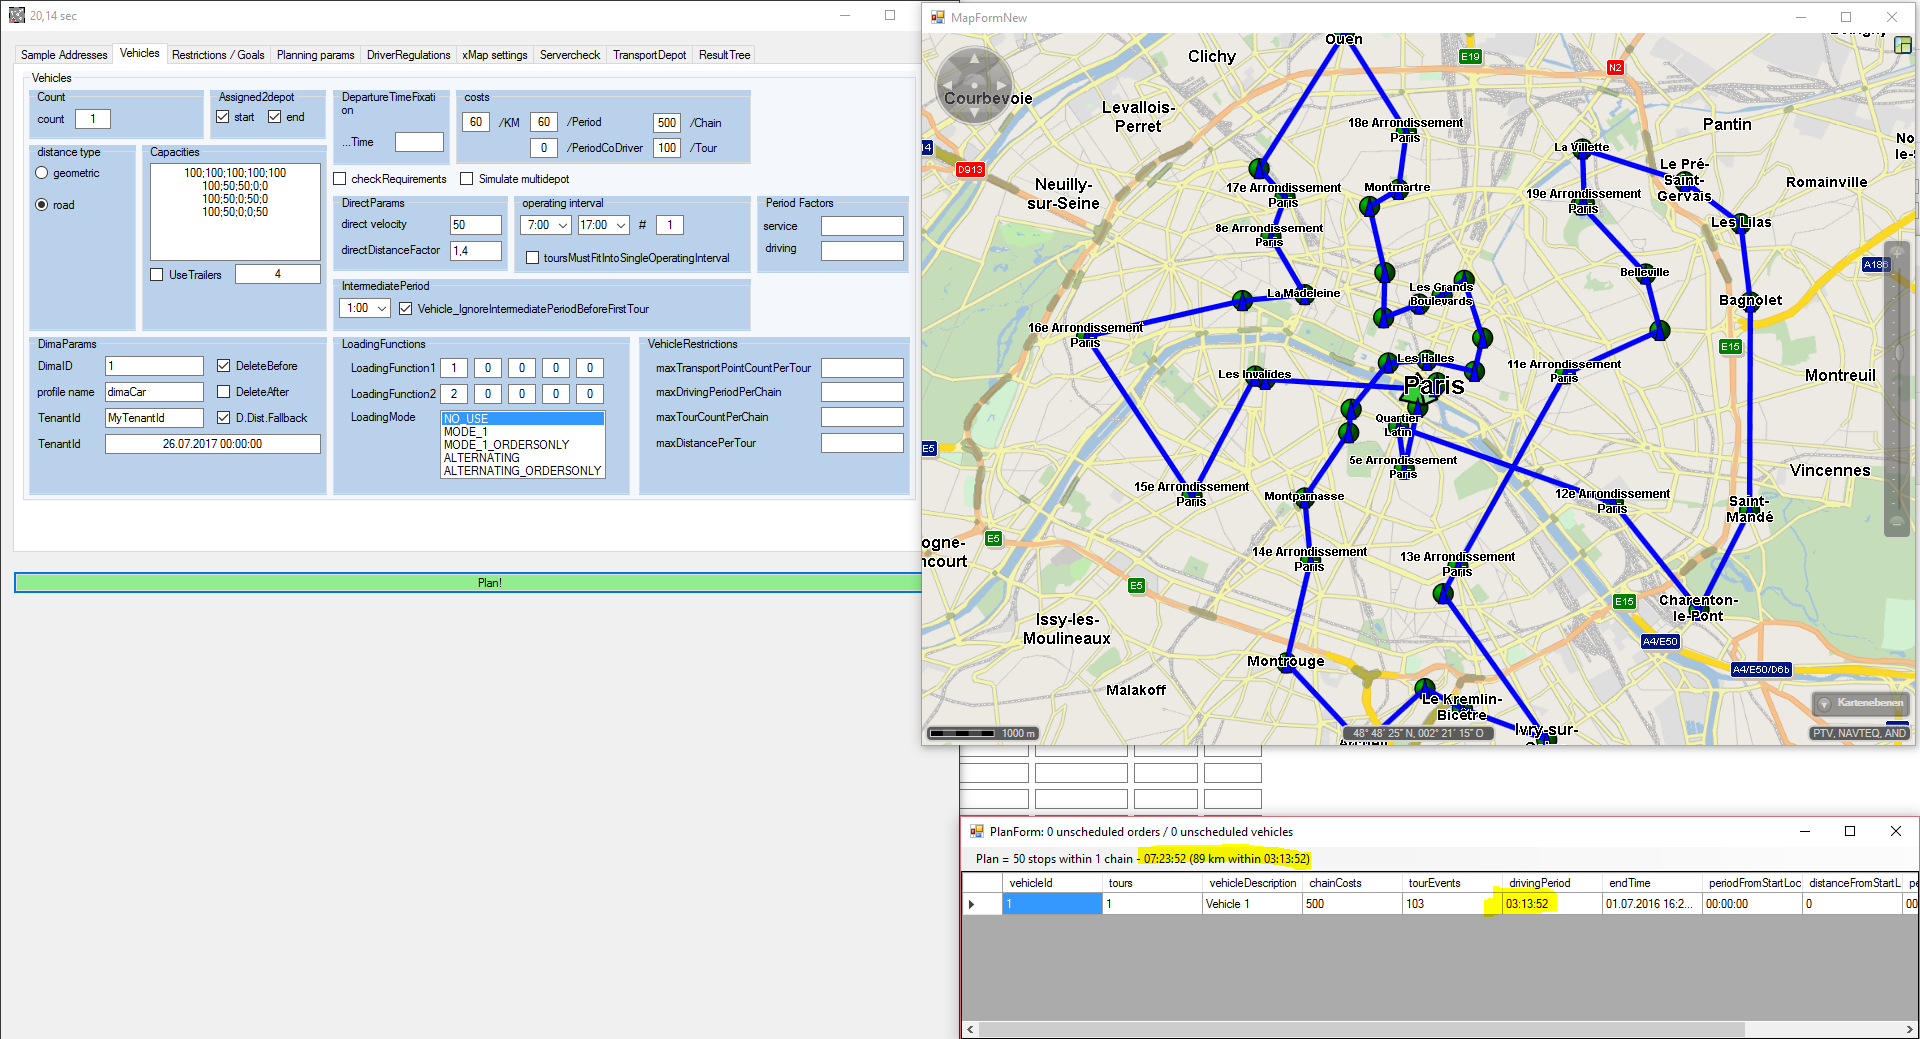Image resolution: width=1920 pixels, height=1039 pixels.
Task: Select ALTERNATING in LoadingMode list
Action: (482, 458)
